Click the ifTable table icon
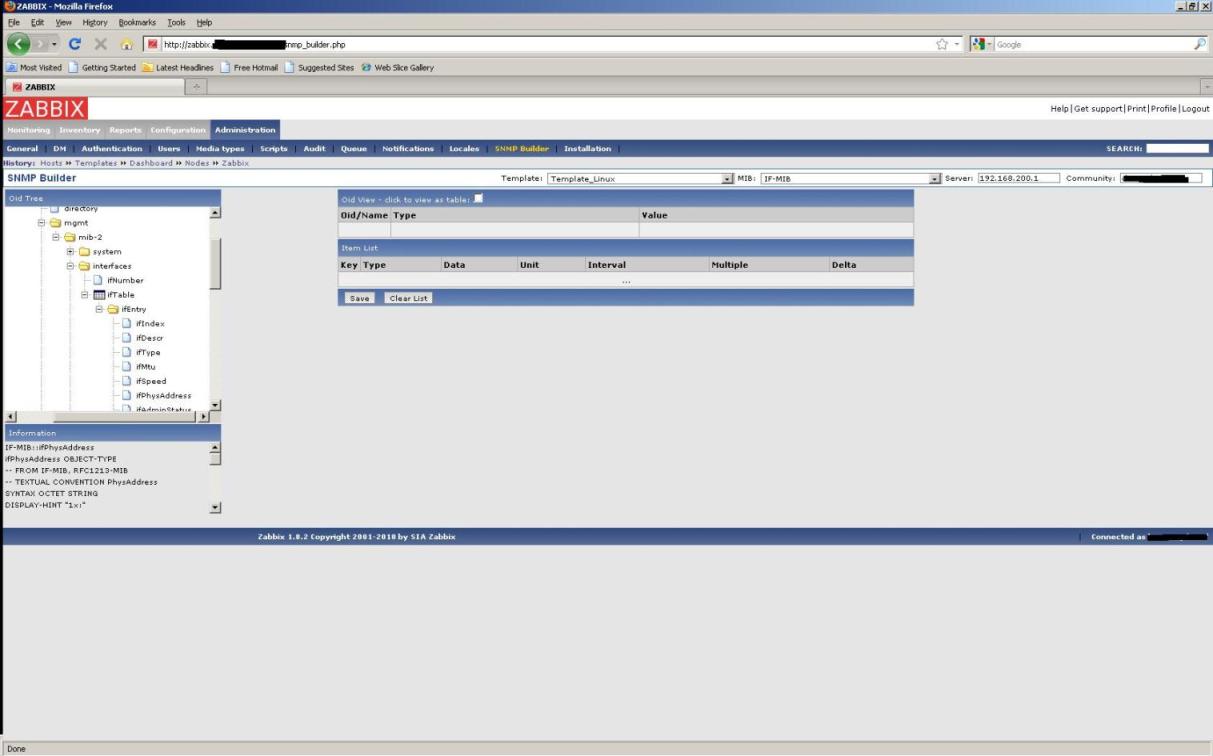 point(99,295)
